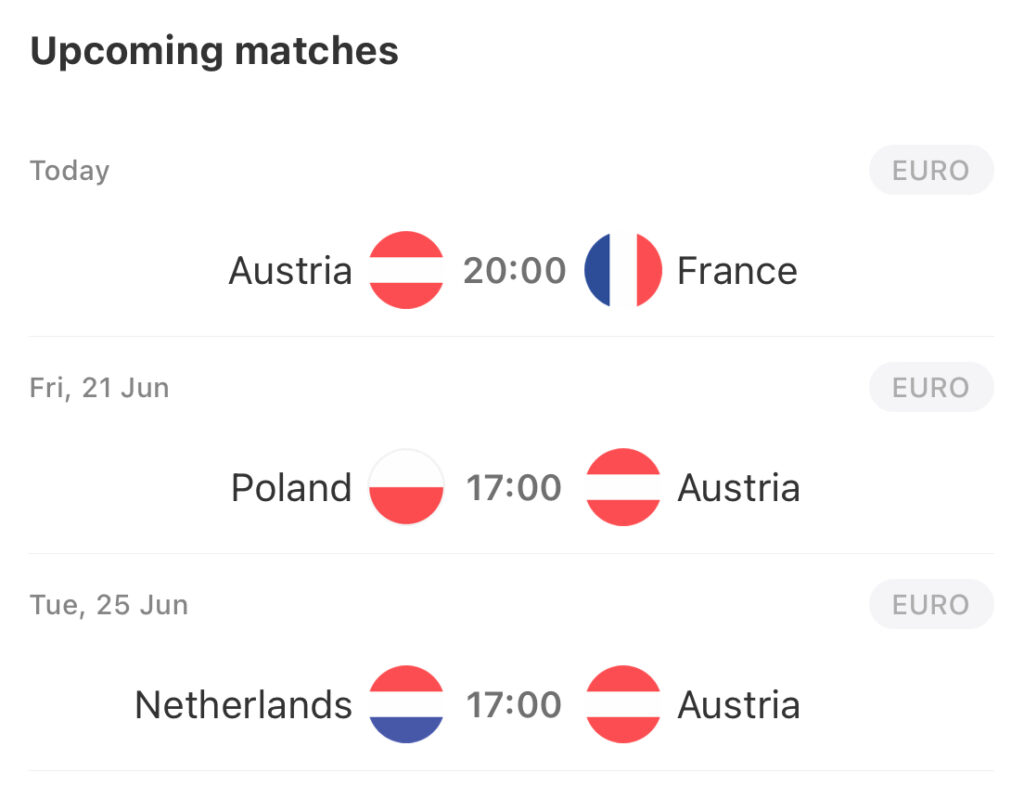Open the France team name
Image resolution: width=1024 pixels, height=785 pixels.
point(737,270)
